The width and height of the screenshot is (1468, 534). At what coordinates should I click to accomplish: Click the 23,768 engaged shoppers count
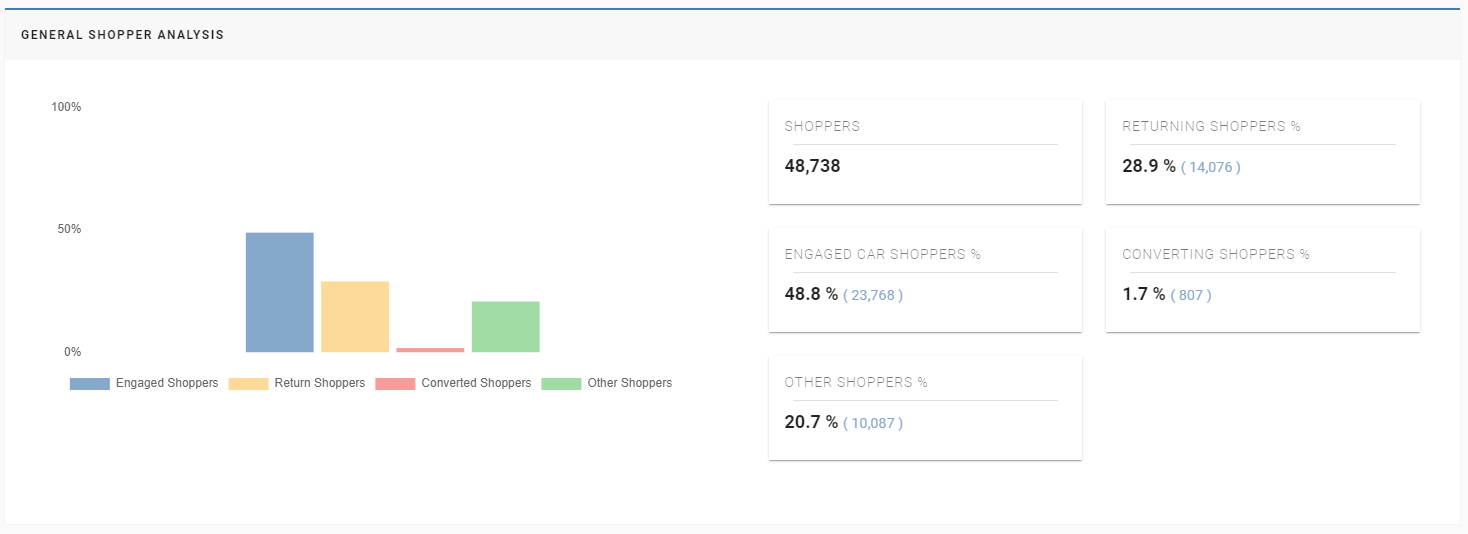872,295
